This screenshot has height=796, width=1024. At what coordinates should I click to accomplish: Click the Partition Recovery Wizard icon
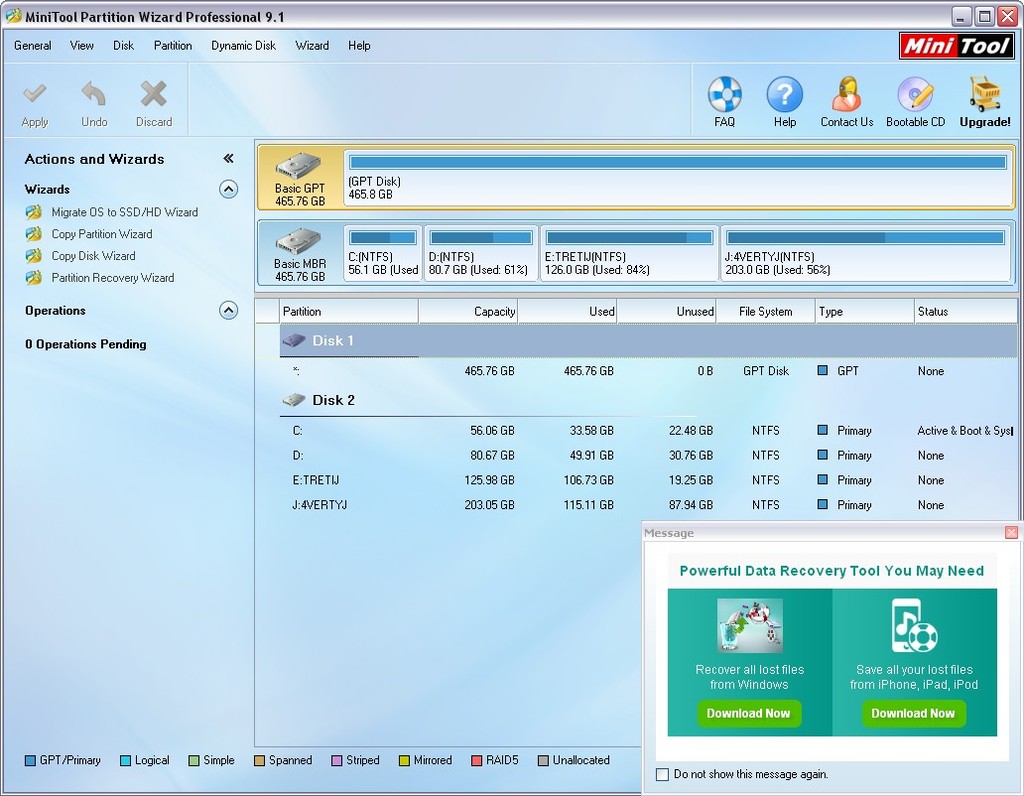point(34,278)
